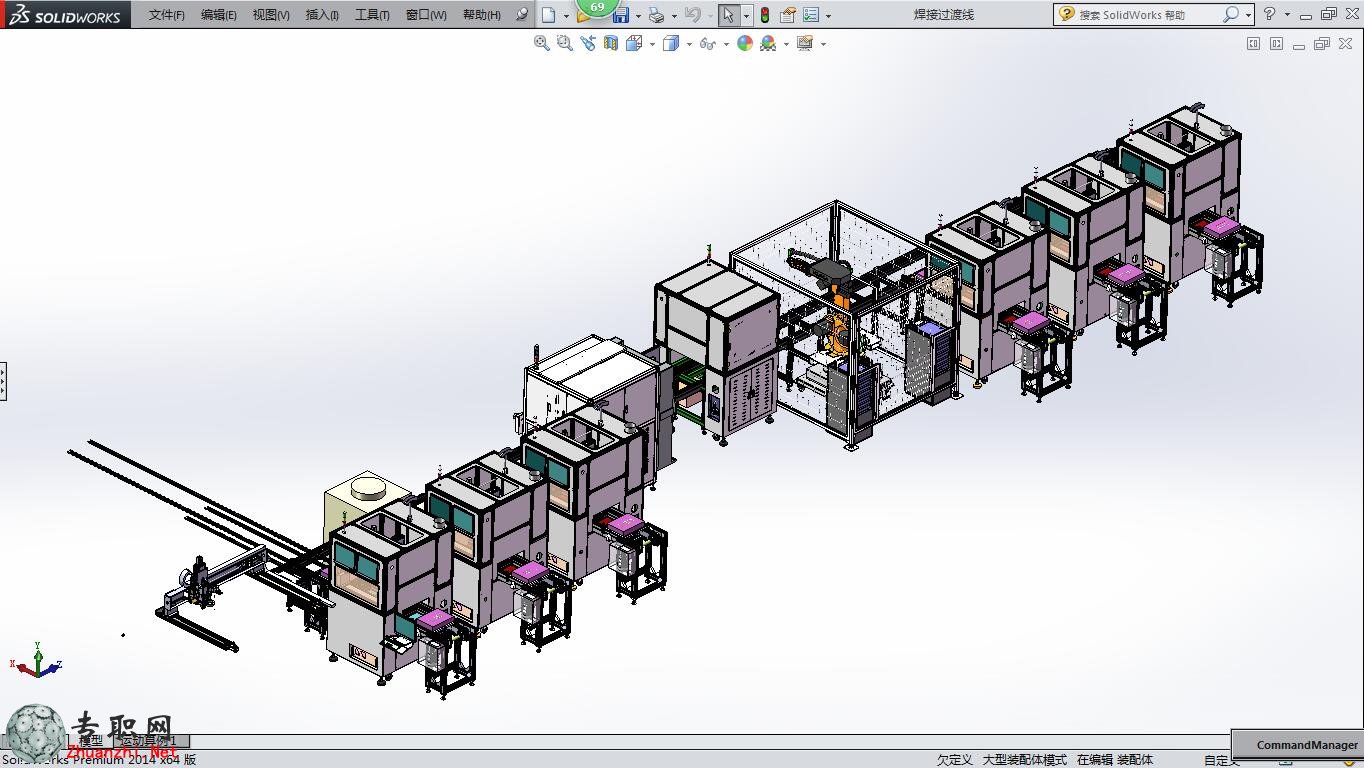This screenshot has width=1364, height=768.
Task: Expand the Select tool dropdown arrow
Action: (746, 16)
